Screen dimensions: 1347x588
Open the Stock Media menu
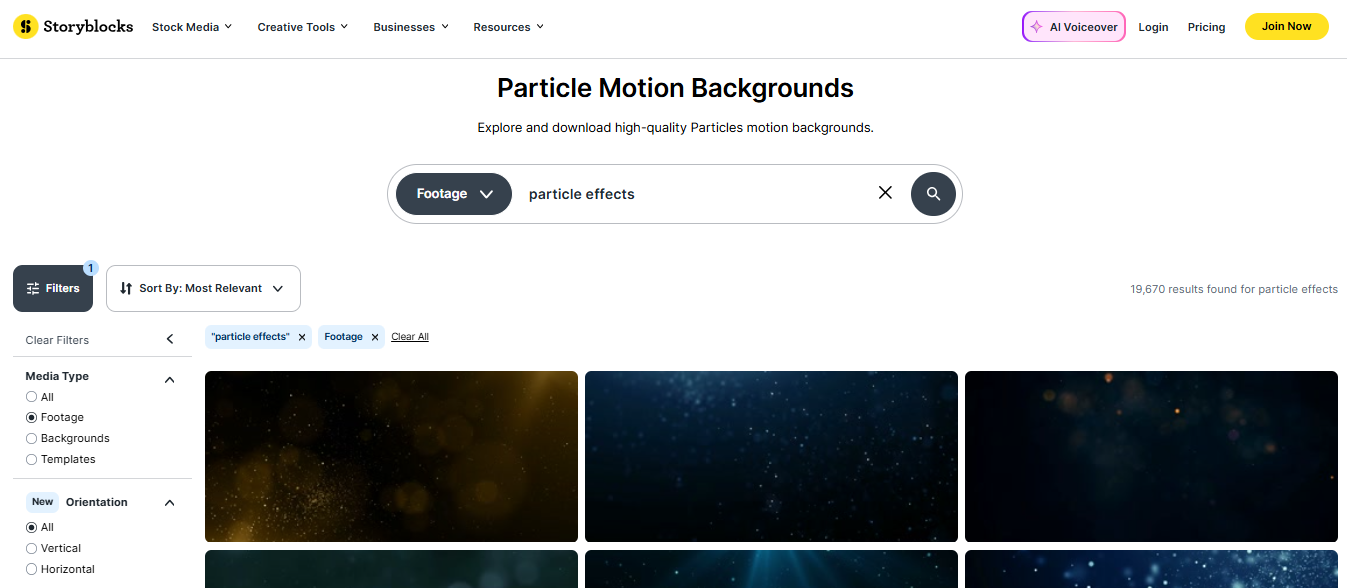[192, 27]
